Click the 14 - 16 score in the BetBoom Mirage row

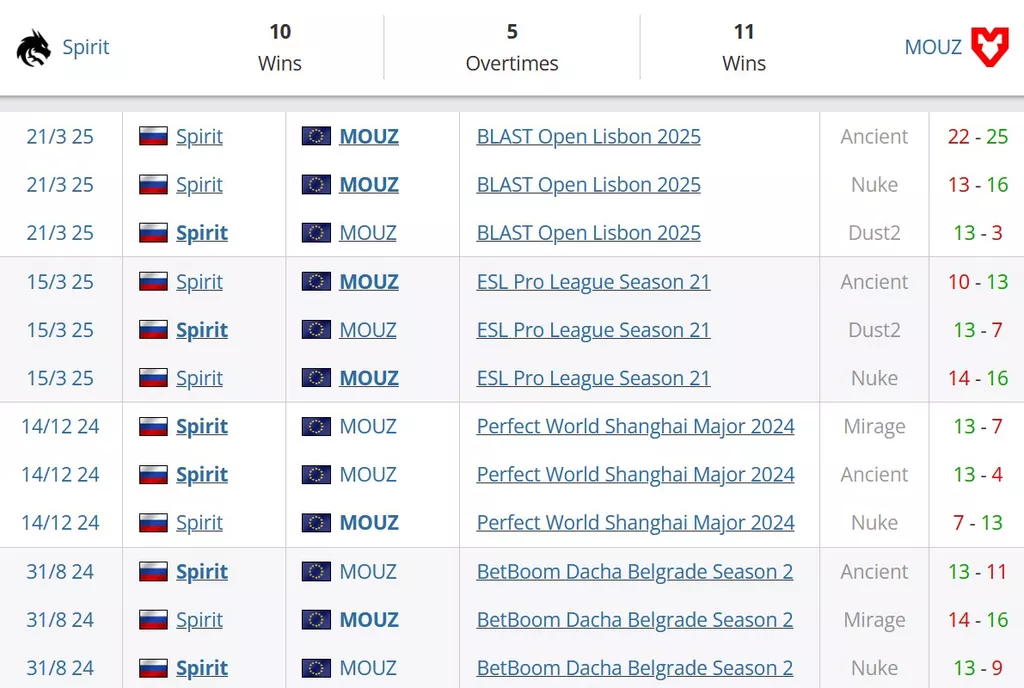[x=978, y=620]
